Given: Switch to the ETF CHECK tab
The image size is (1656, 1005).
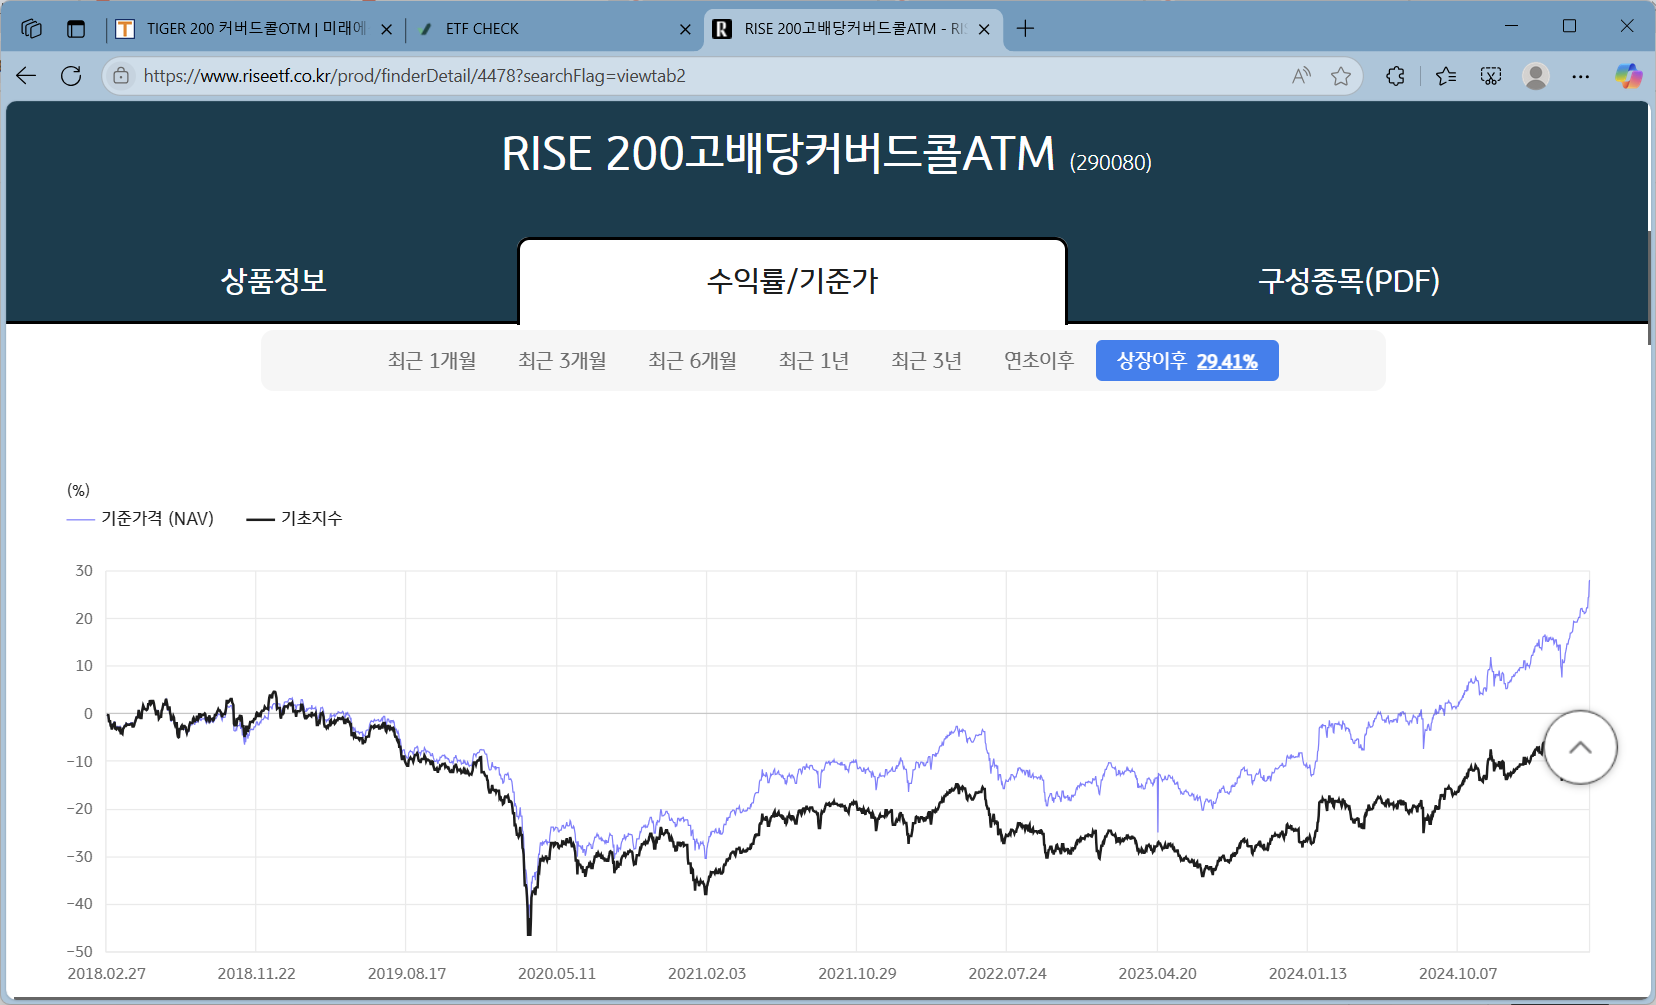Looking at the screenshot, I should [554, 29].
